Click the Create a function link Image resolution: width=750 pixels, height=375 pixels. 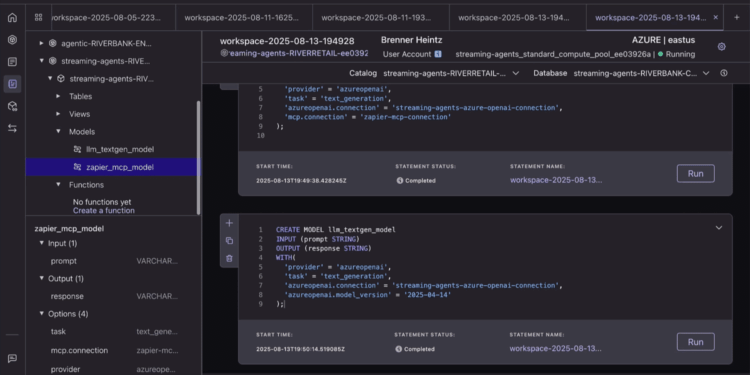(104, 210)
